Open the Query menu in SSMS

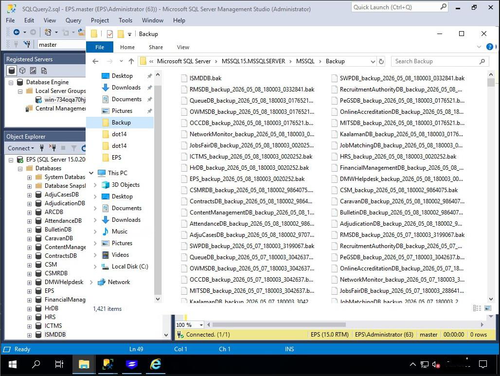tap(73, 21)
